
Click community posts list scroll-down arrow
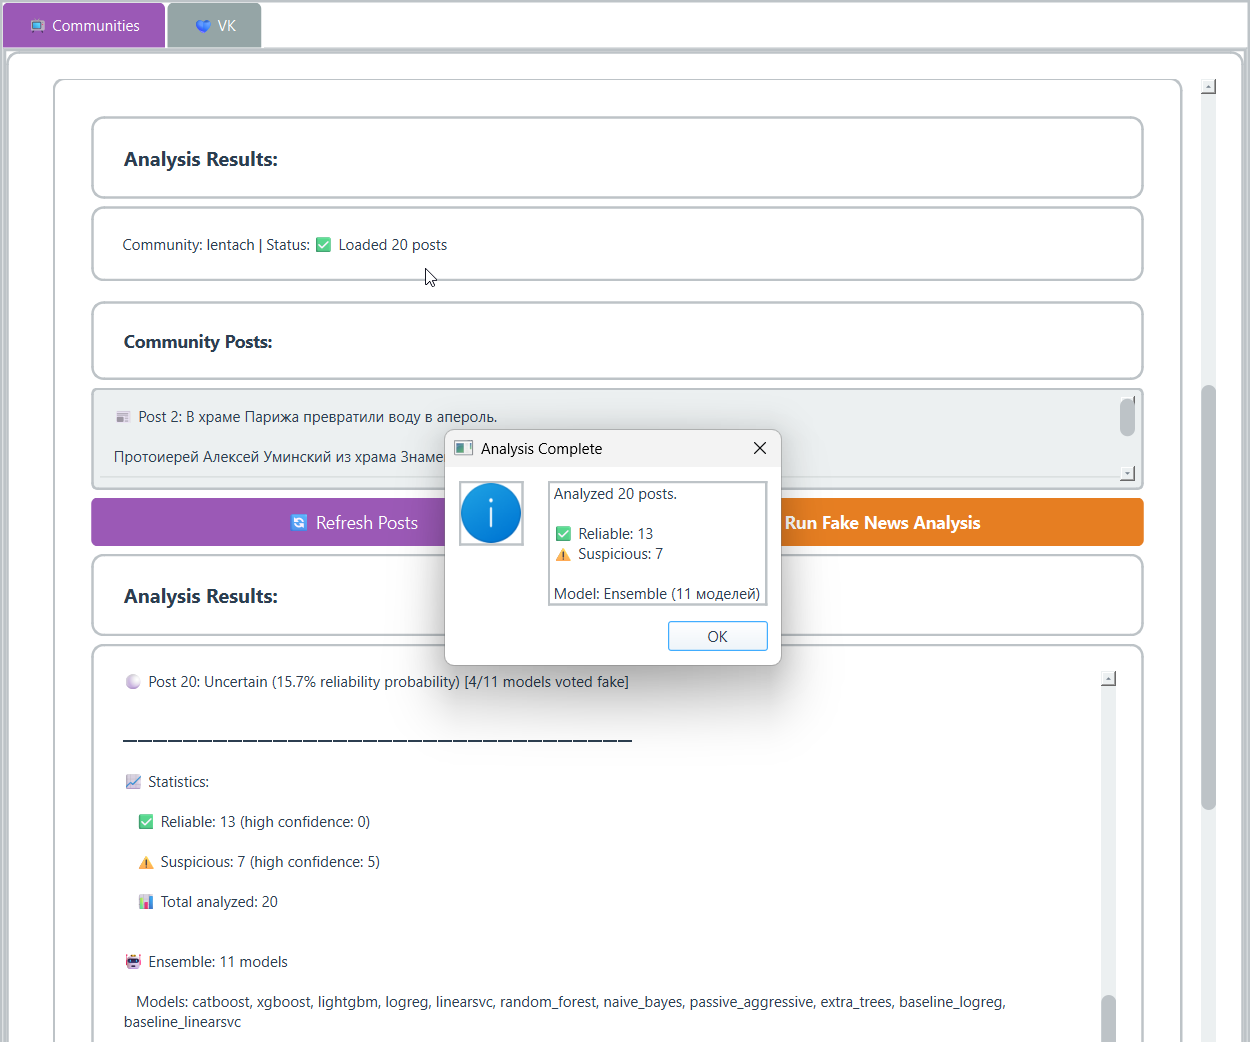[1127, 473]
